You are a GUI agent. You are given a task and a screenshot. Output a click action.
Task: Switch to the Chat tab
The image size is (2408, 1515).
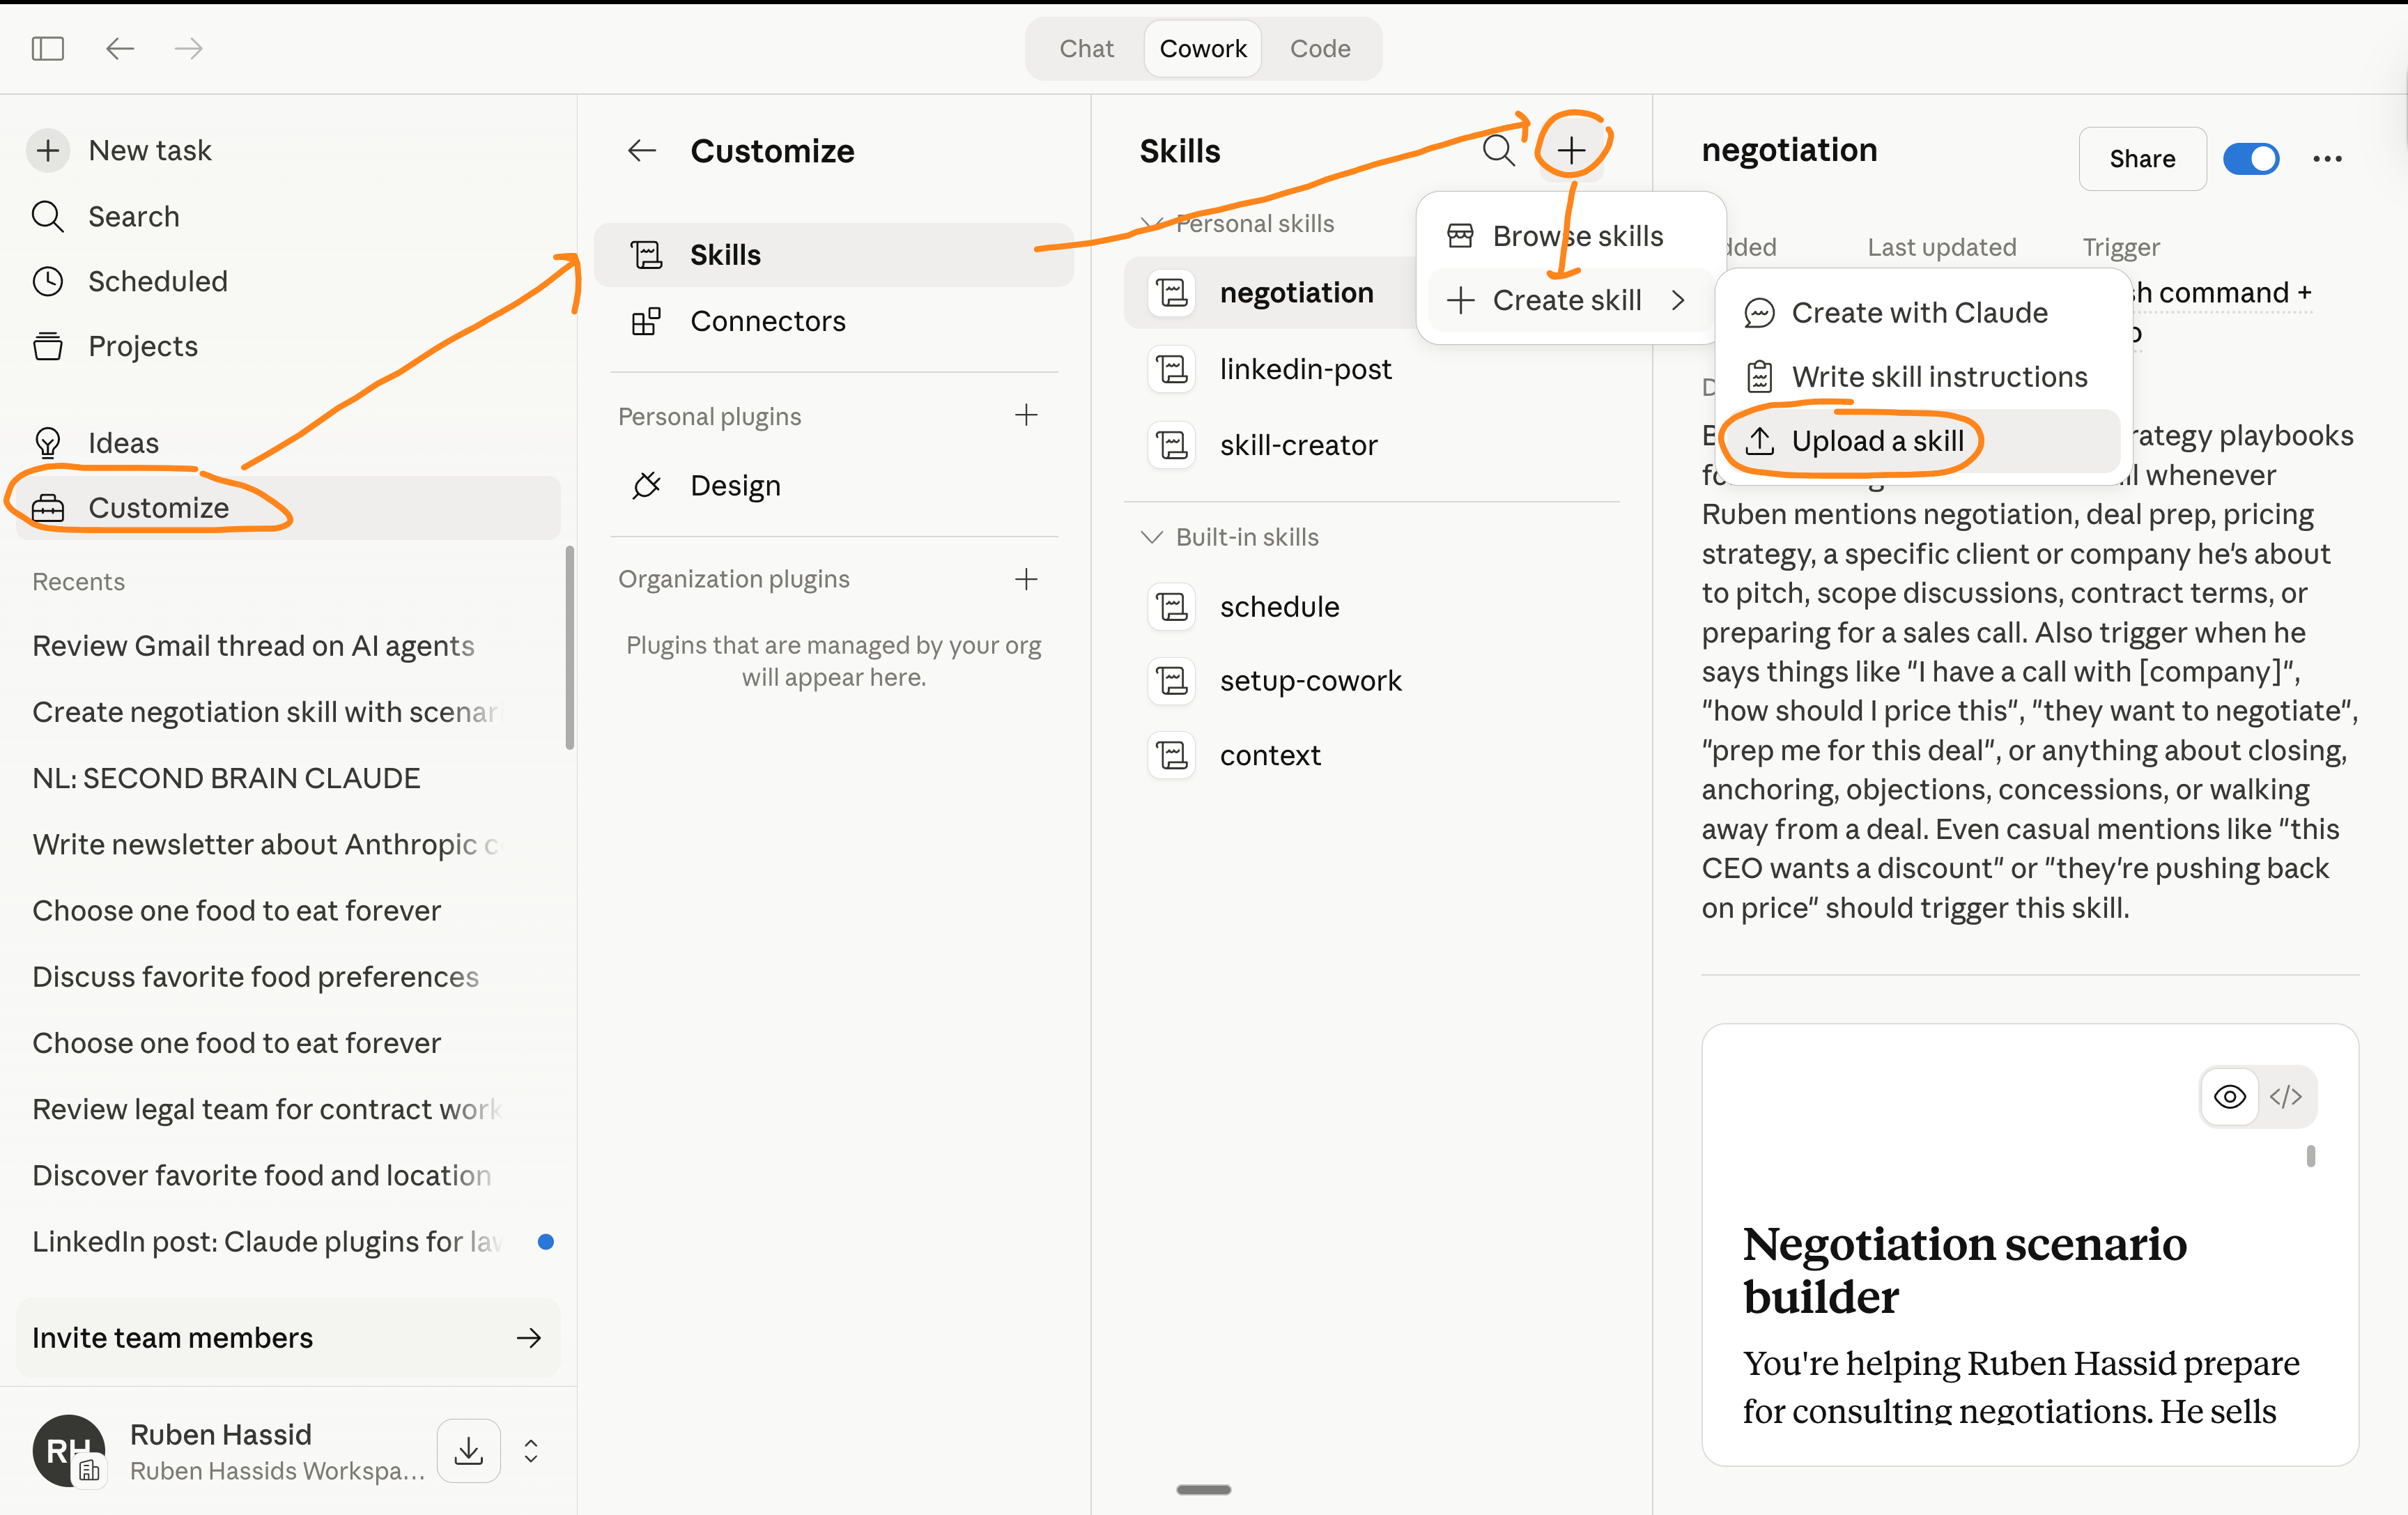1086,48
